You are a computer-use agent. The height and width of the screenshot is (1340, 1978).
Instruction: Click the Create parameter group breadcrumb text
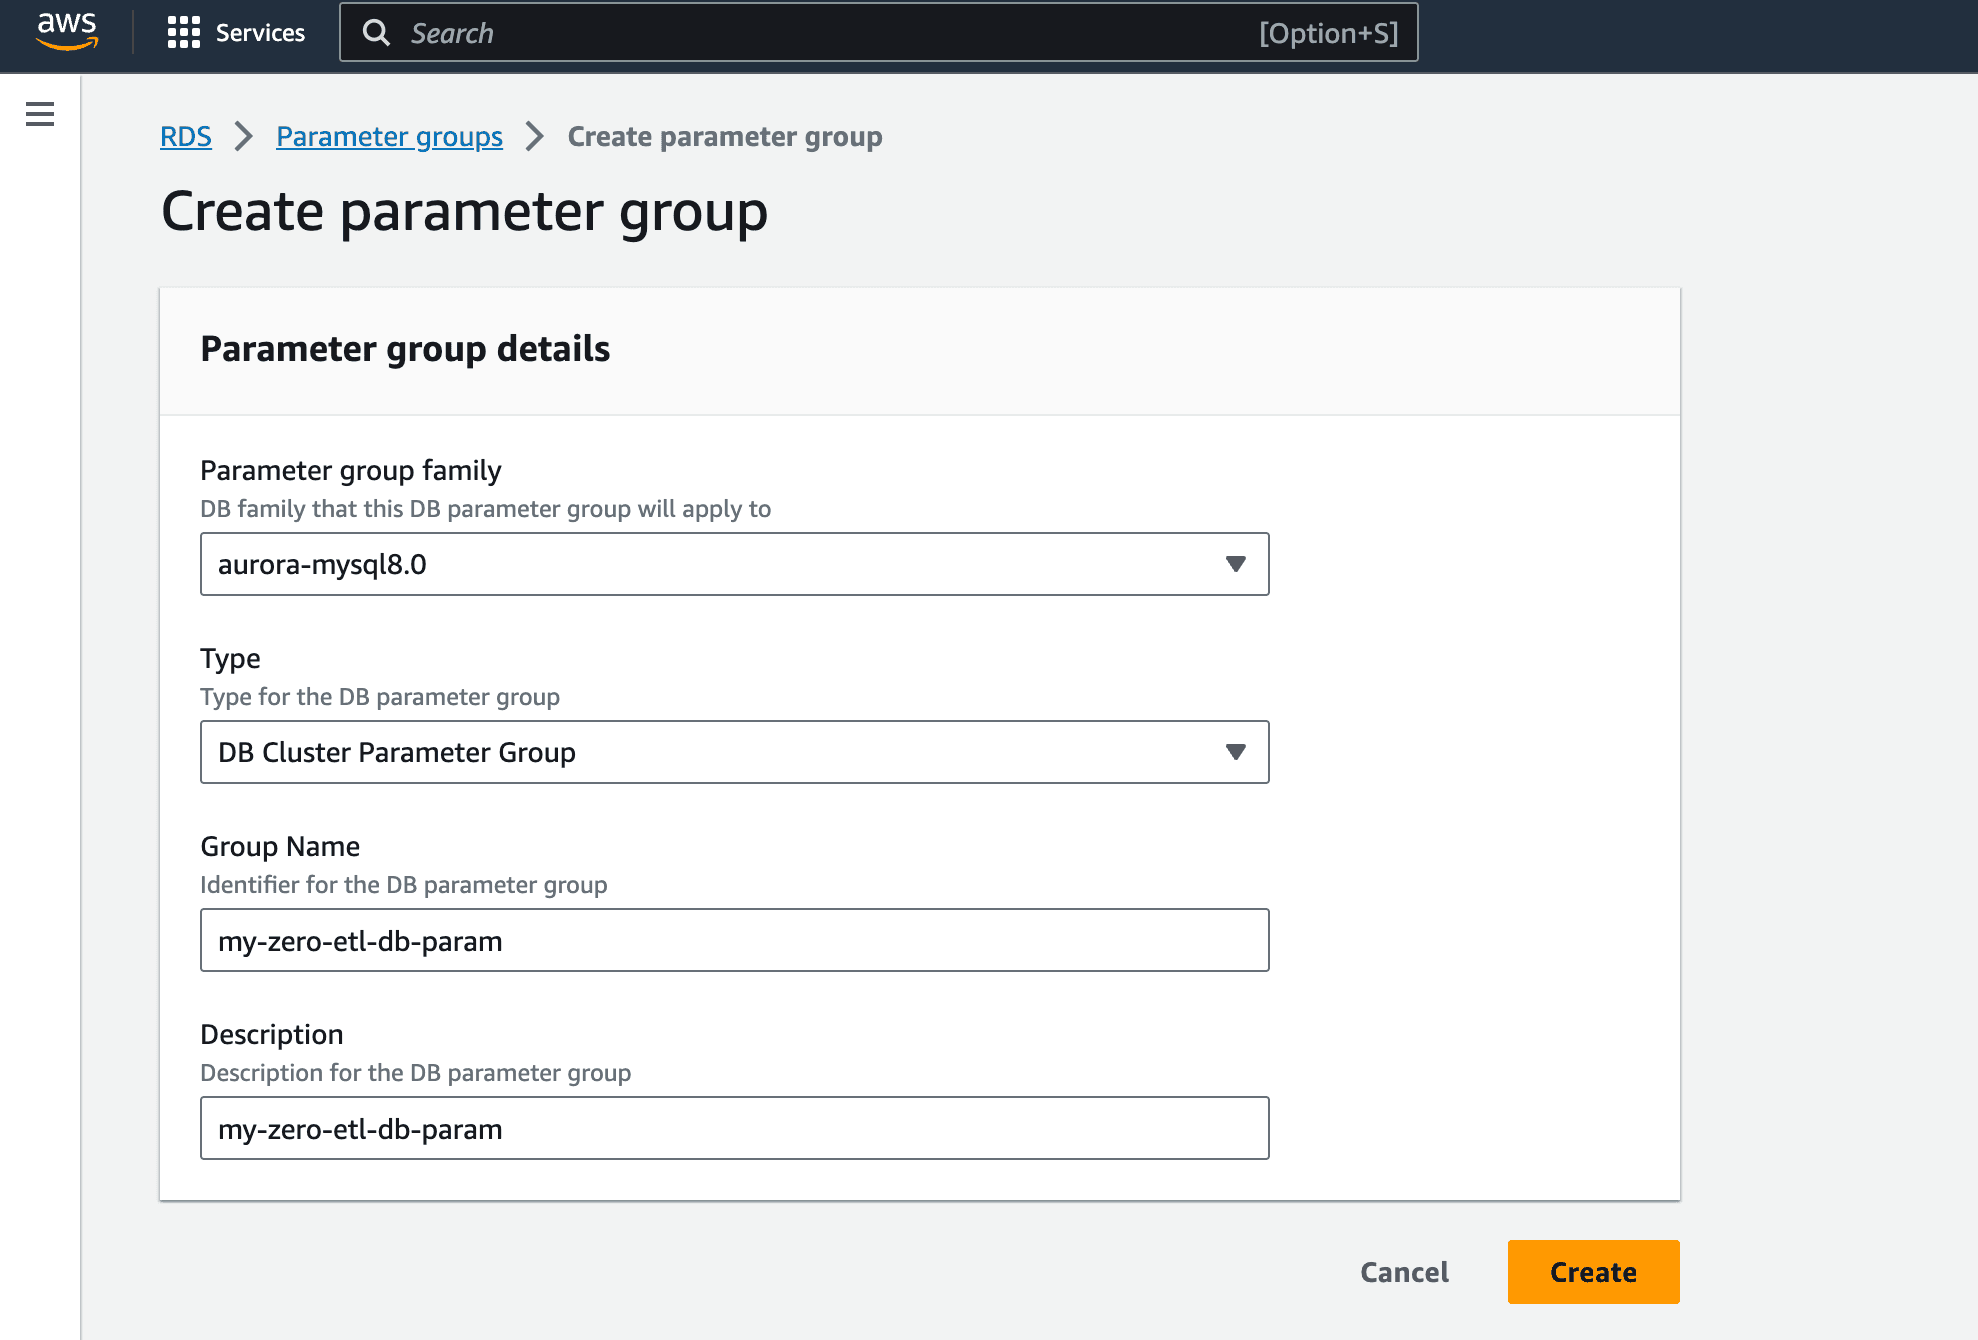tap(725, 137)
